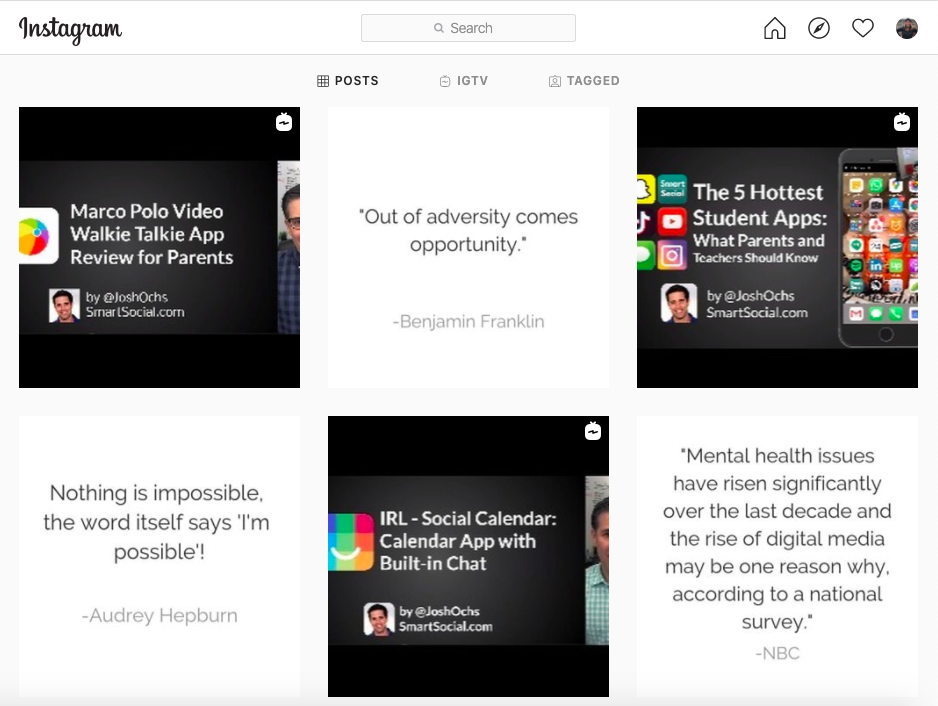The height and width of the screenshot is (706, 938).
Task: Switch to the TAGGED tab
Action: (584, 81)
